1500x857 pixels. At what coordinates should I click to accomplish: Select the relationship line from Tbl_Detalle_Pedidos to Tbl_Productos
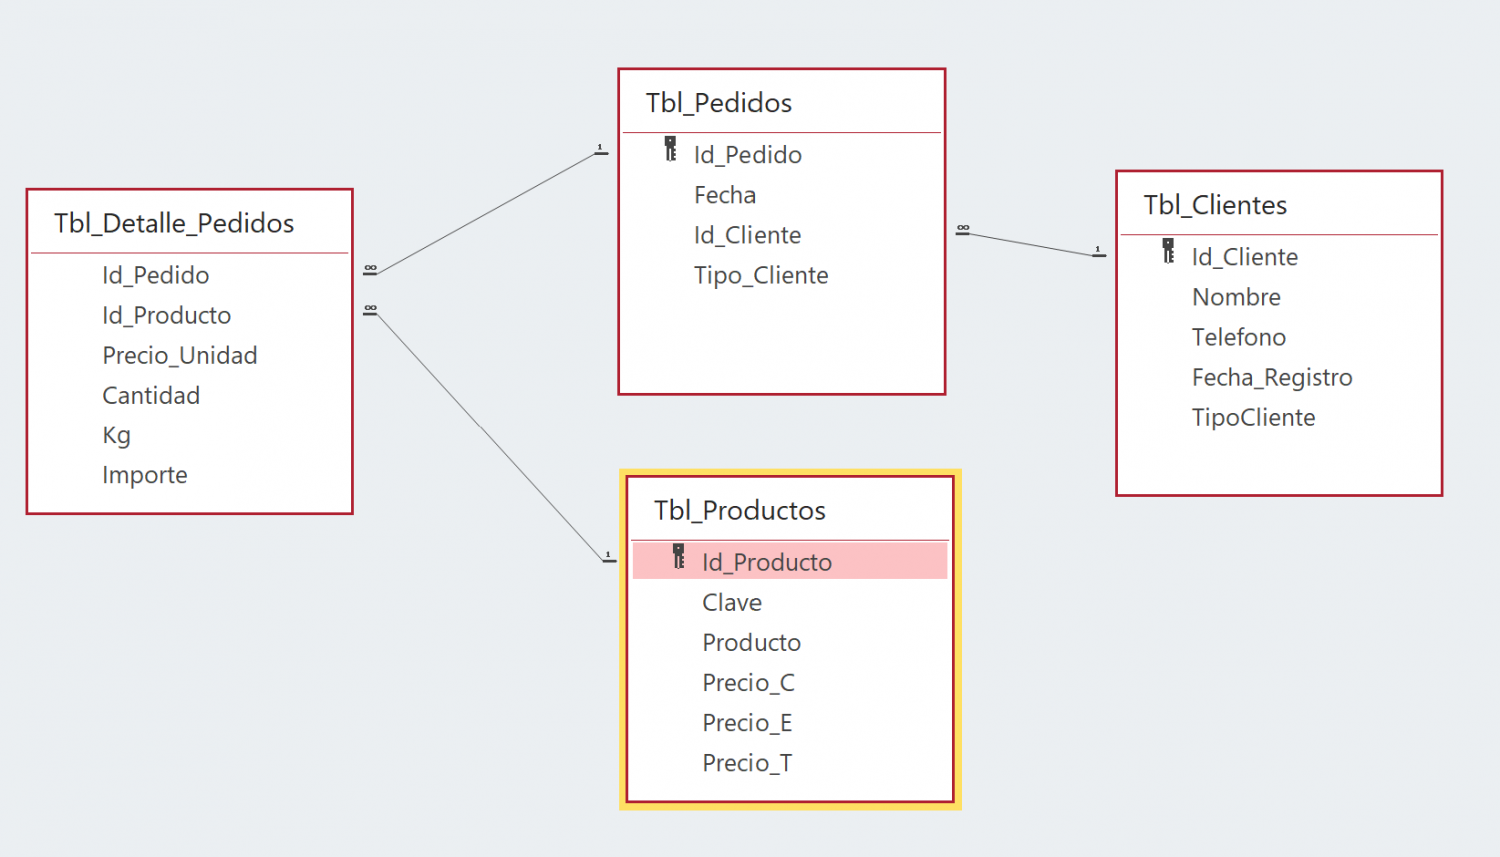[x=490, y=436]
